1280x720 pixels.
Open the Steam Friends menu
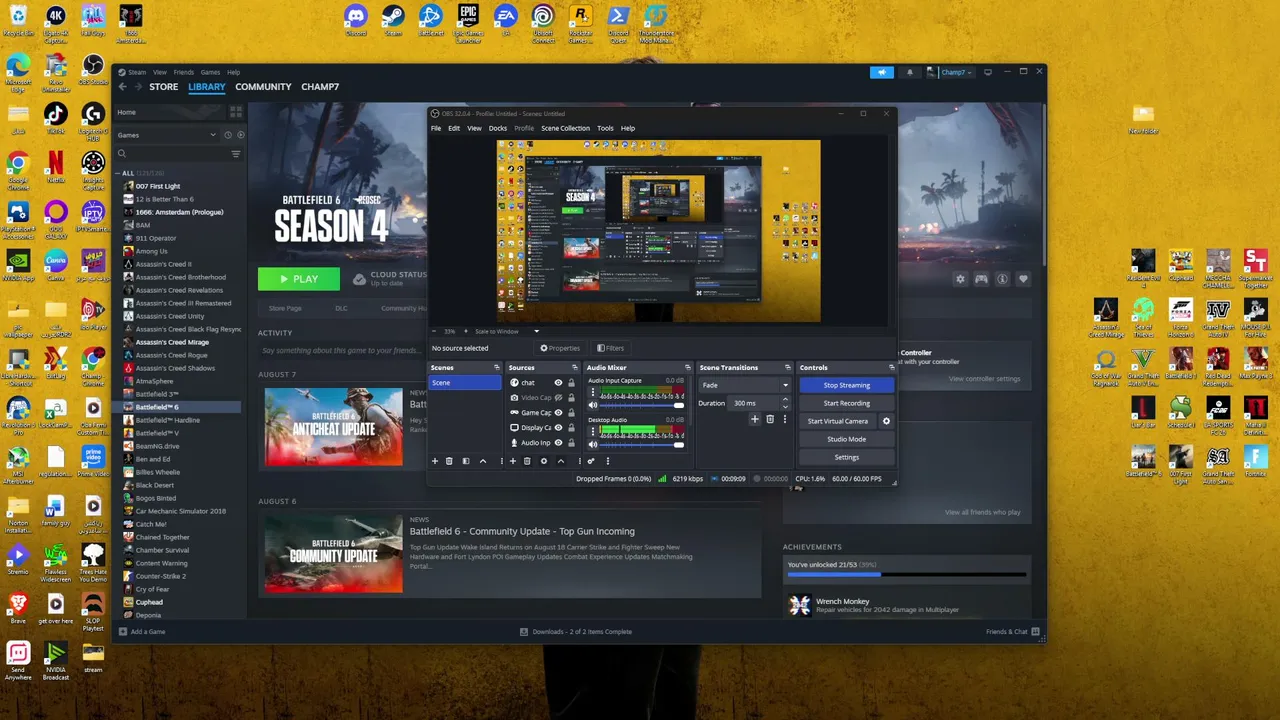click(184, 72)
